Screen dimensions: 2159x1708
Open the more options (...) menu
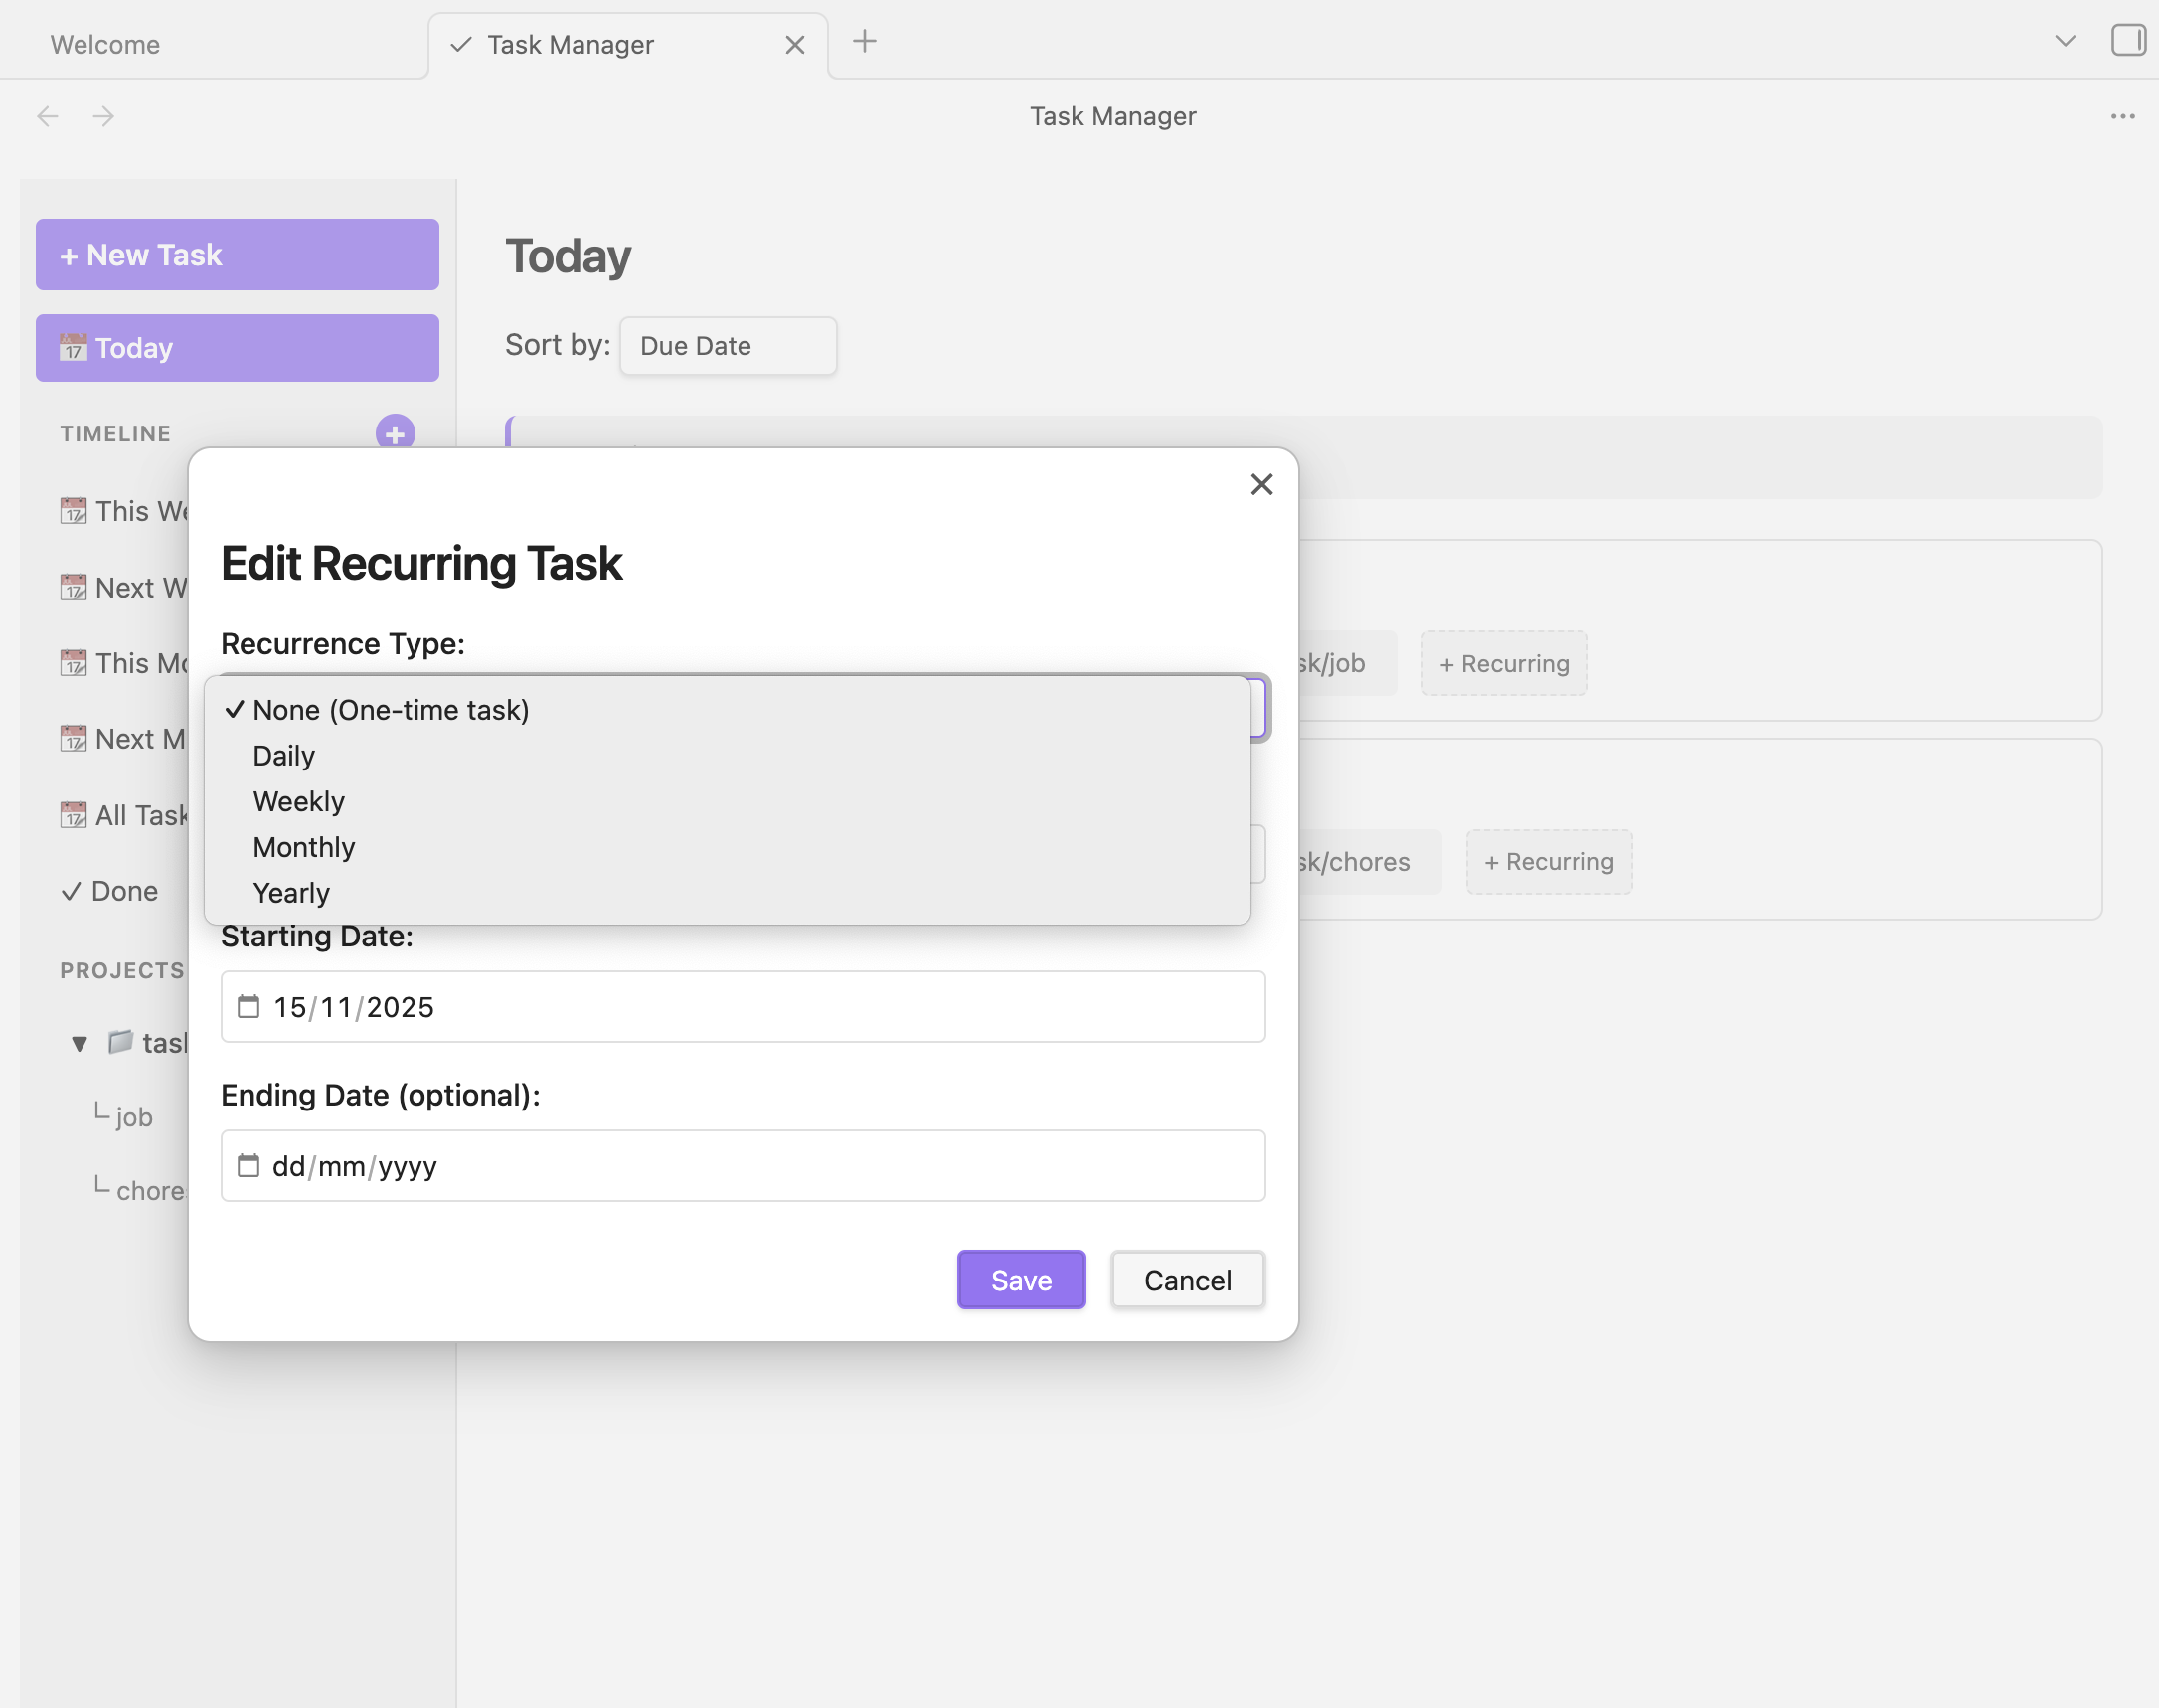tap(2122, 116)
